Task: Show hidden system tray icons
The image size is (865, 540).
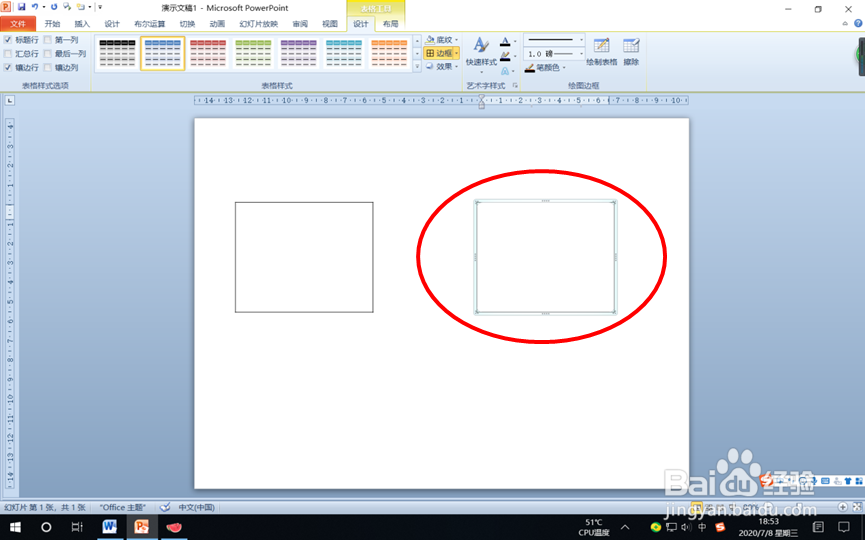Action: pyautogui.click(x=625, y=527)
